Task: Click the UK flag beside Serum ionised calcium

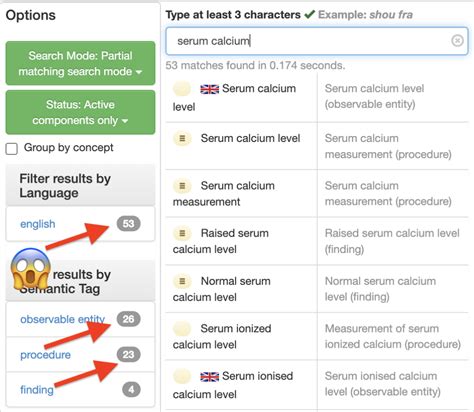Action: (209, 377)
